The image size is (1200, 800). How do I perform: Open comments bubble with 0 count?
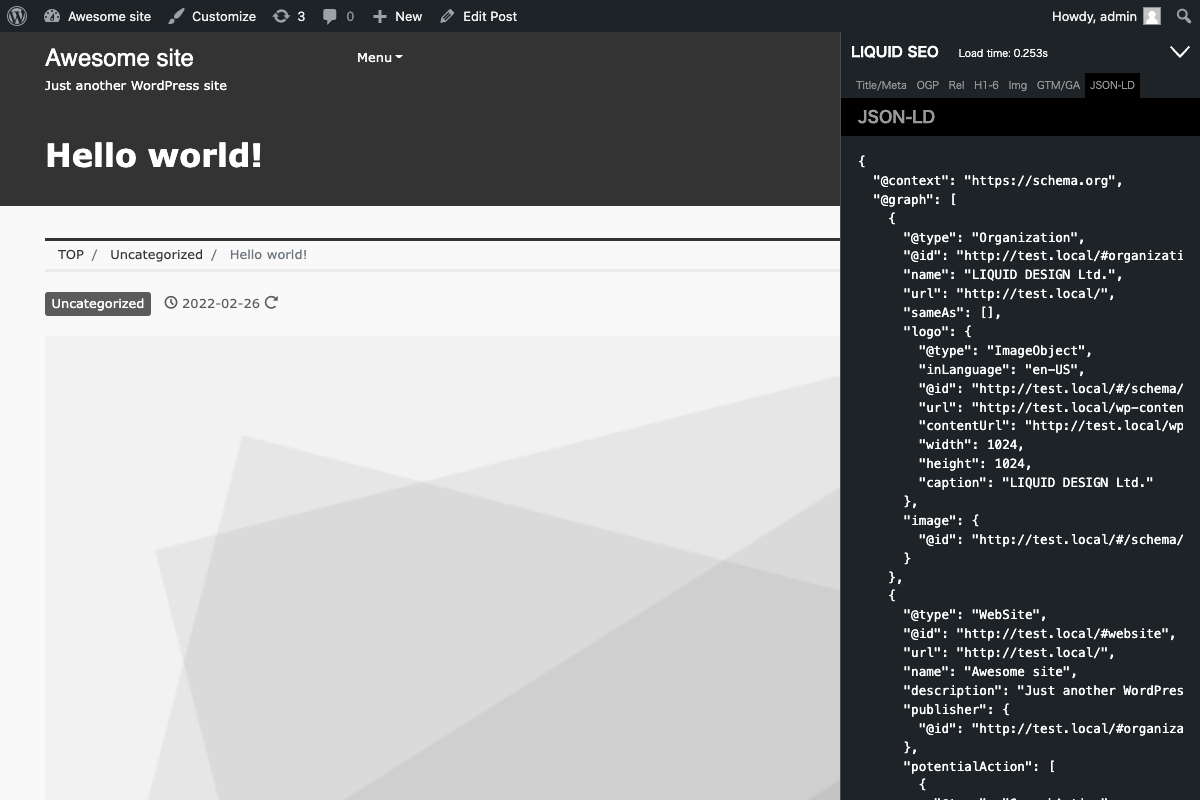[338, 16]
